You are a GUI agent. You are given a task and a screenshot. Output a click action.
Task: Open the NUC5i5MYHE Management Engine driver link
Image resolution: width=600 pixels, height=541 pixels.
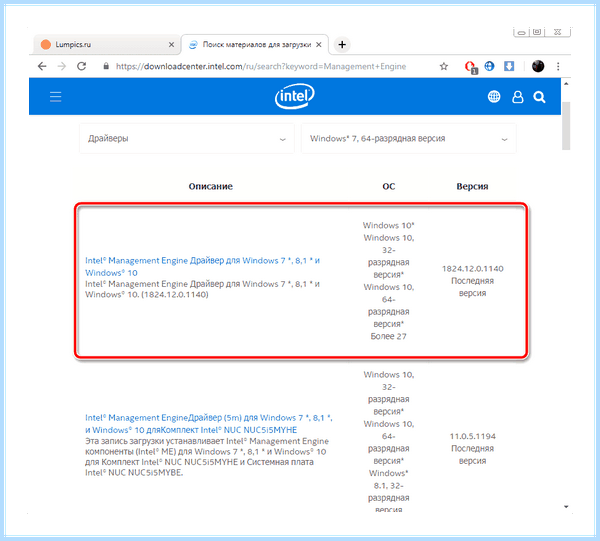pyautogui.click(x=209, y=424)
